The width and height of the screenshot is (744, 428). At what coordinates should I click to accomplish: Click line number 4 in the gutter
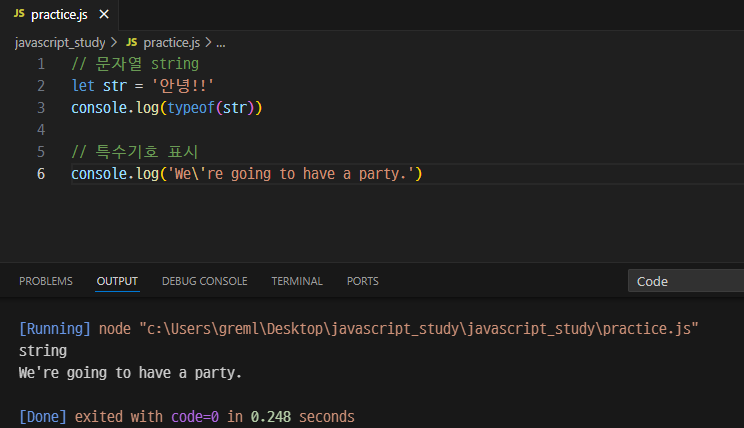pyautogui.click(x=41, y=130)
